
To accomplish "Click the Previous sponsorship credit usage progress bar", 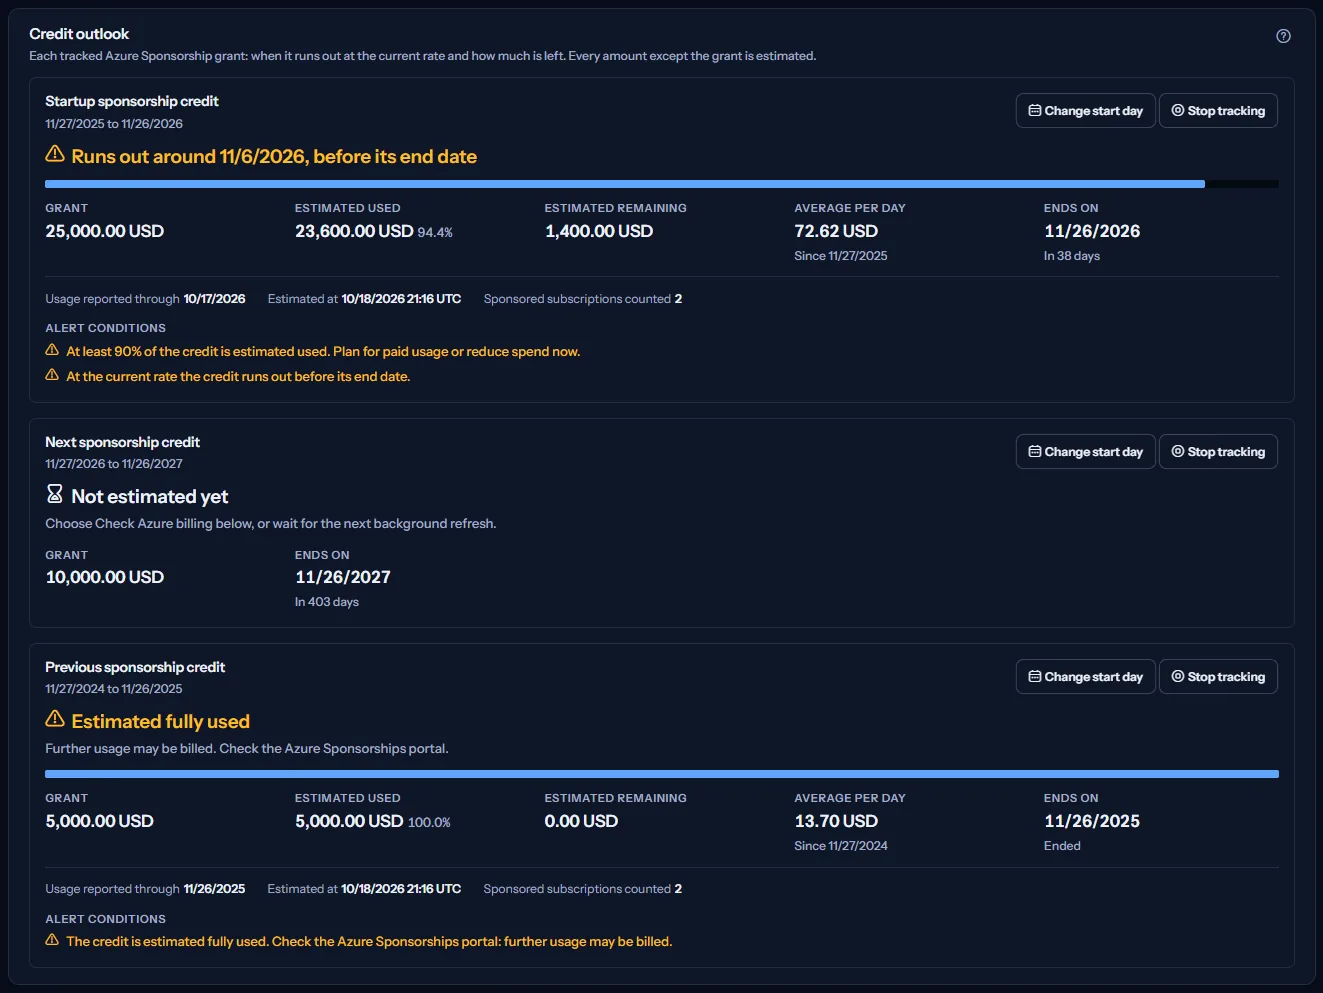I will tap(662, 774).
